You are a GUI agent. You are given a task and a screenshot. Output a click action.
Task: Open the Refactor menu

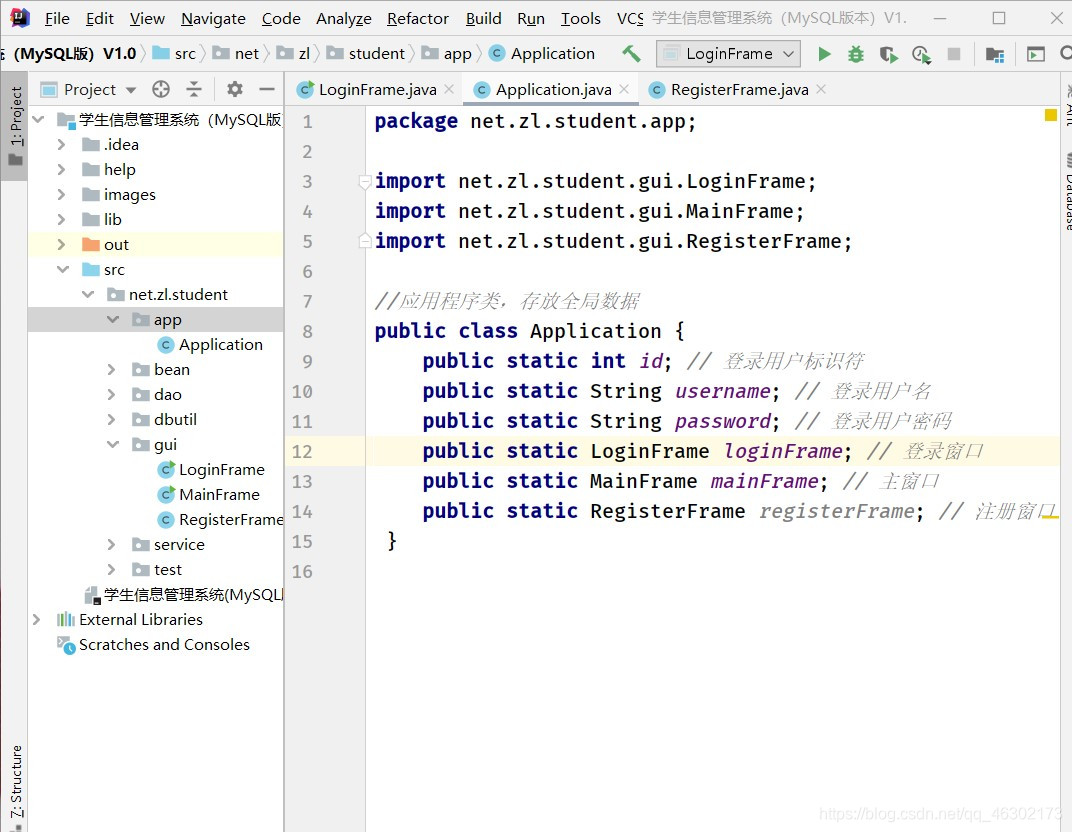coord(418,18)
